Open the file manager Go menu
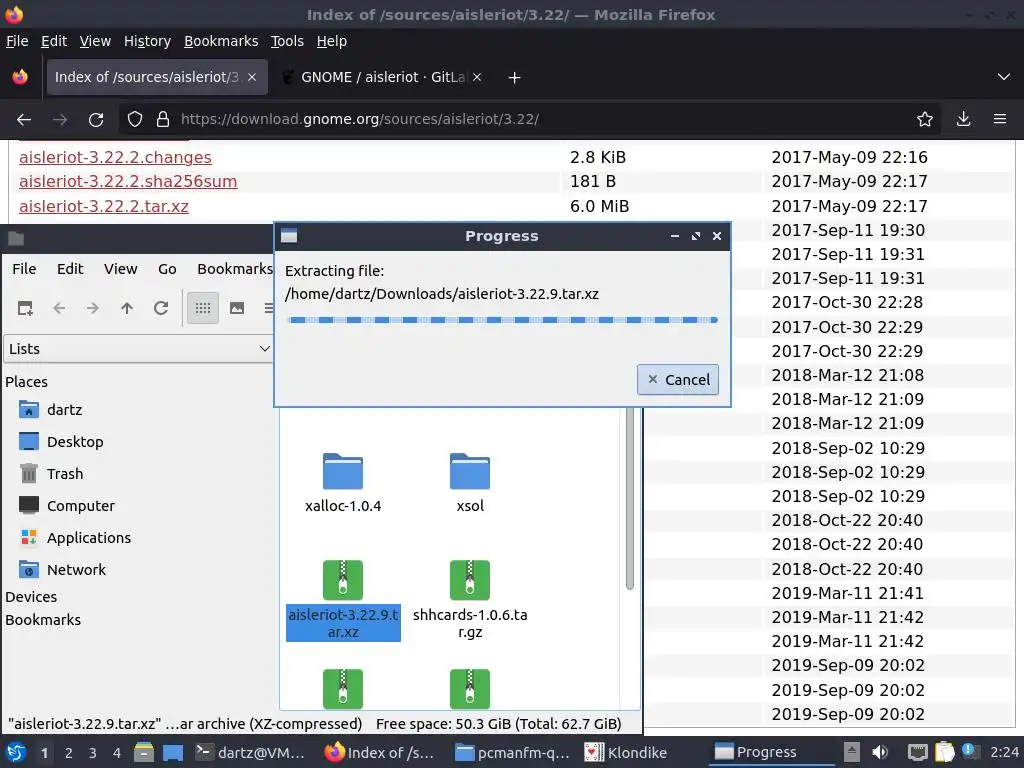This screenshot has width=1024, height=768. point(167,269)
